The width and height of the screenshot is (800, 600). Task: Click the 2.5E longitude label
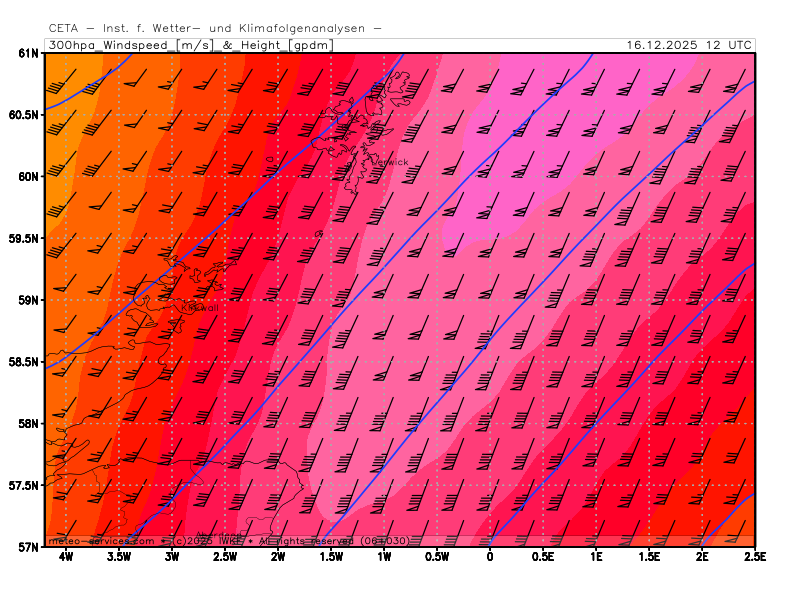(x=755, y=557)
